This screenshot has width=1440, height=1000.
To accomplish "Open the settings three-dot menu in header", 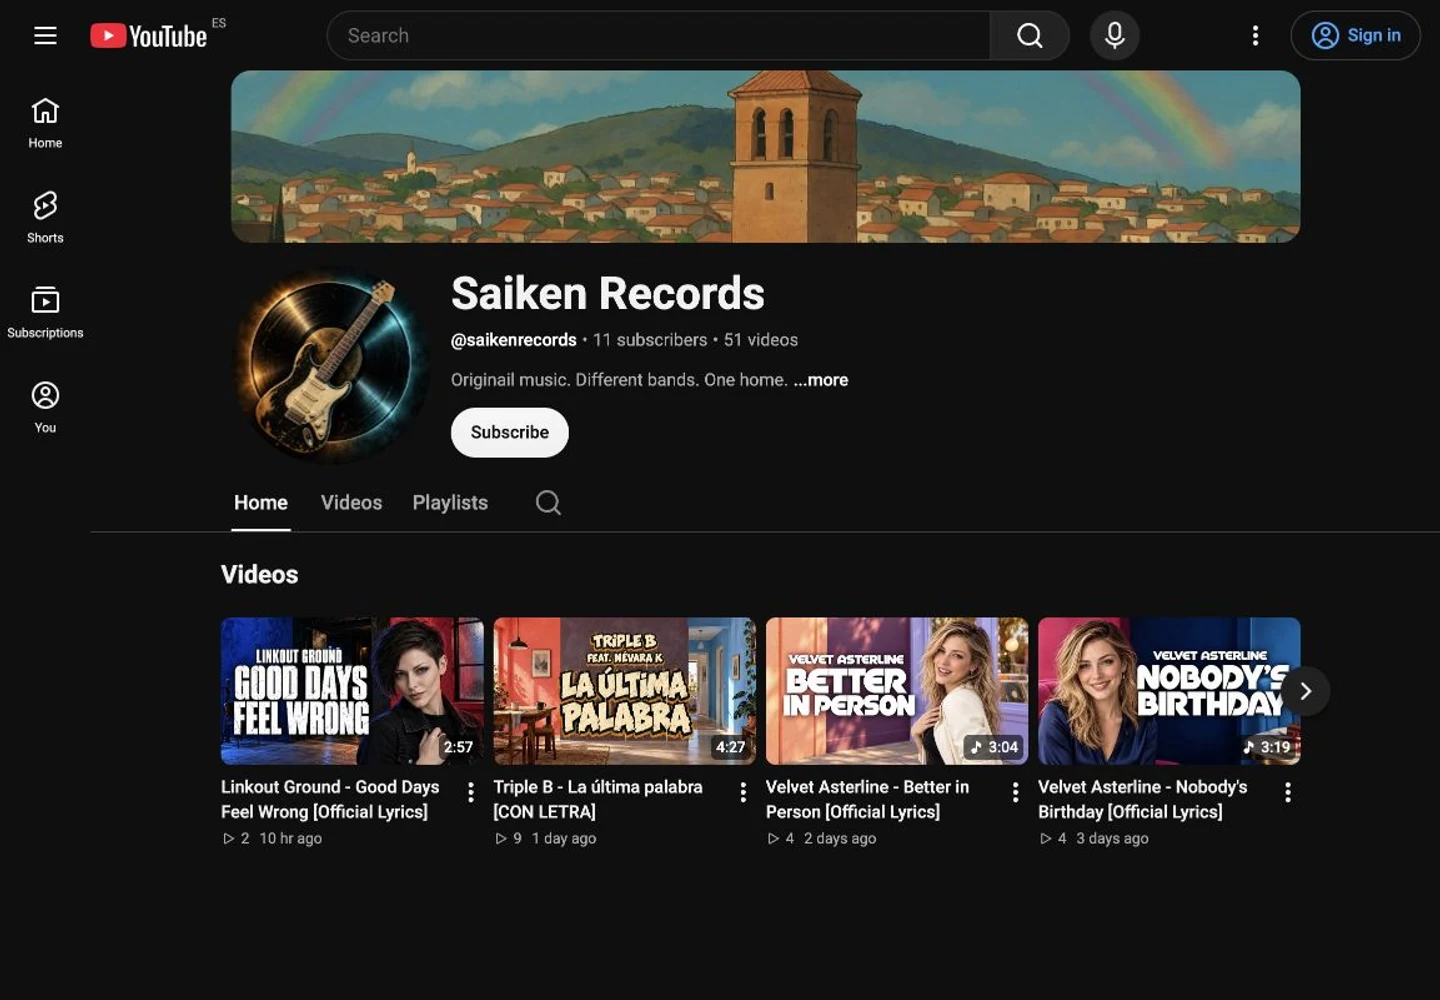I will tap(1255, 36).
